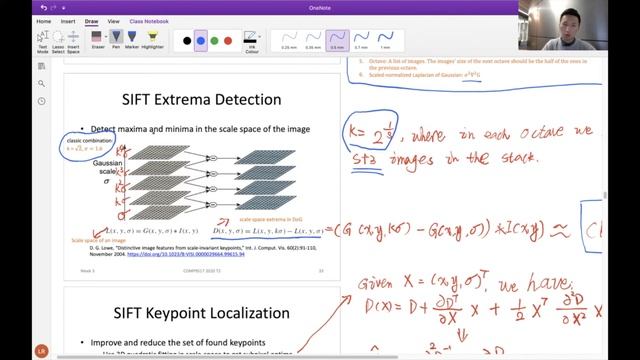
Task: Open the Ink Colour picker
Action: click(x=250, y=42)
